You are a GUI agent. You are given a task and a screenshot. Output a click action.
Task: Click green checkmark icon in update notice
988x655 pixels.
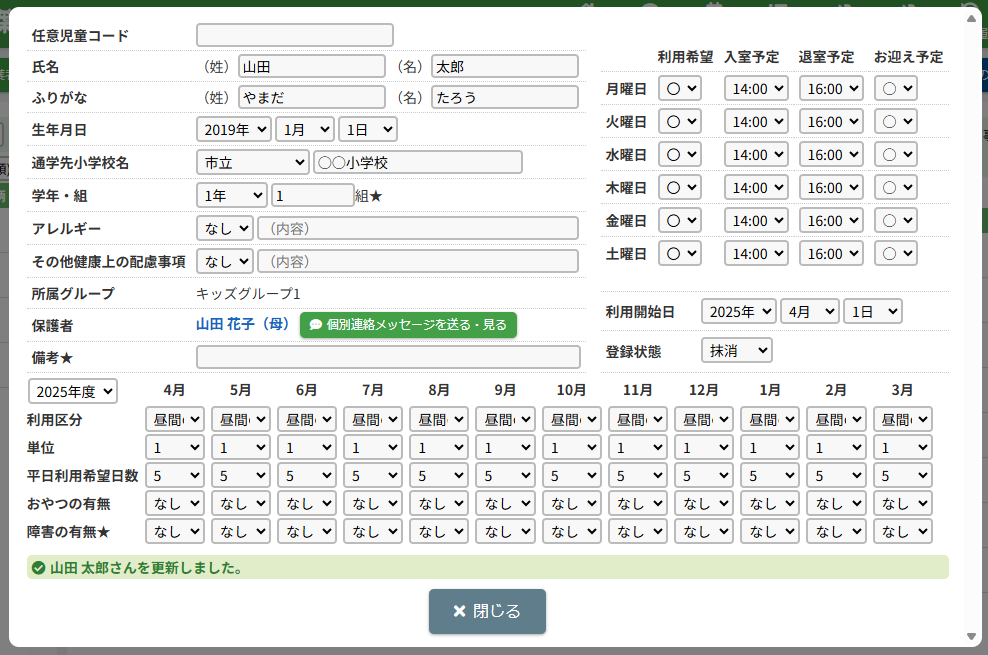point(38,568)
